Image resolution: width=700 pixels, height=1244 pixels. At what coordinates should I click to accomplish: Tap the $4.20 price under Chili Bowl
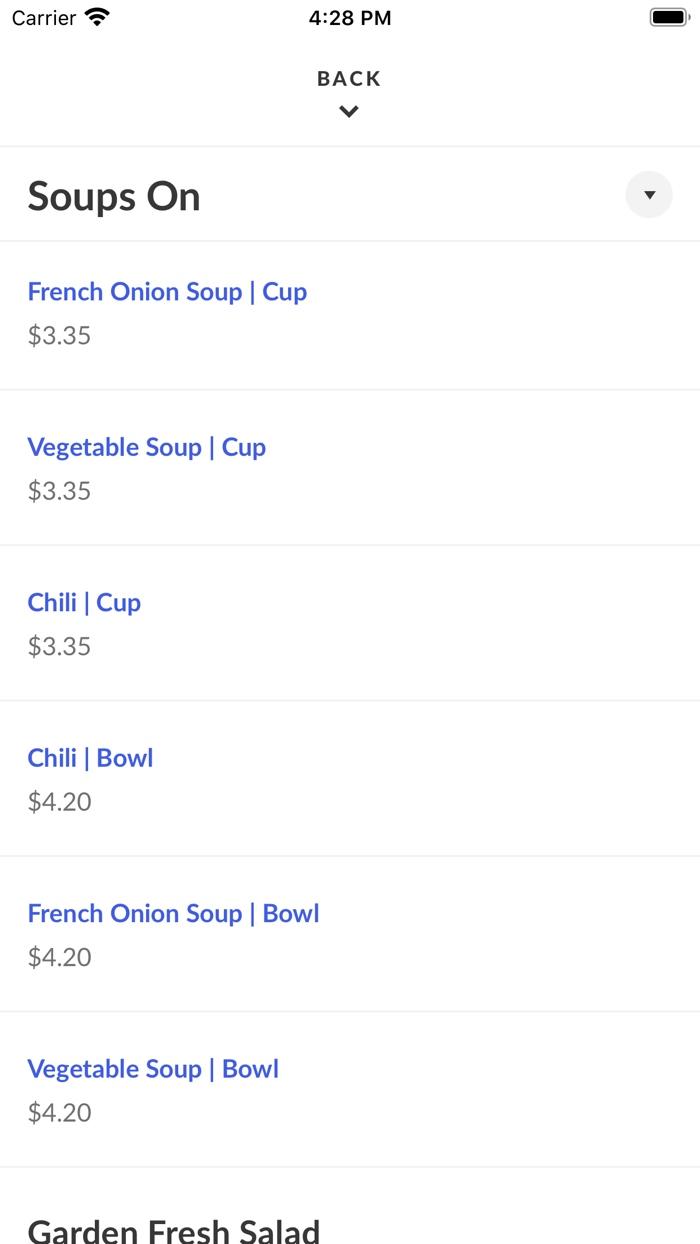[x=59, y=802]
